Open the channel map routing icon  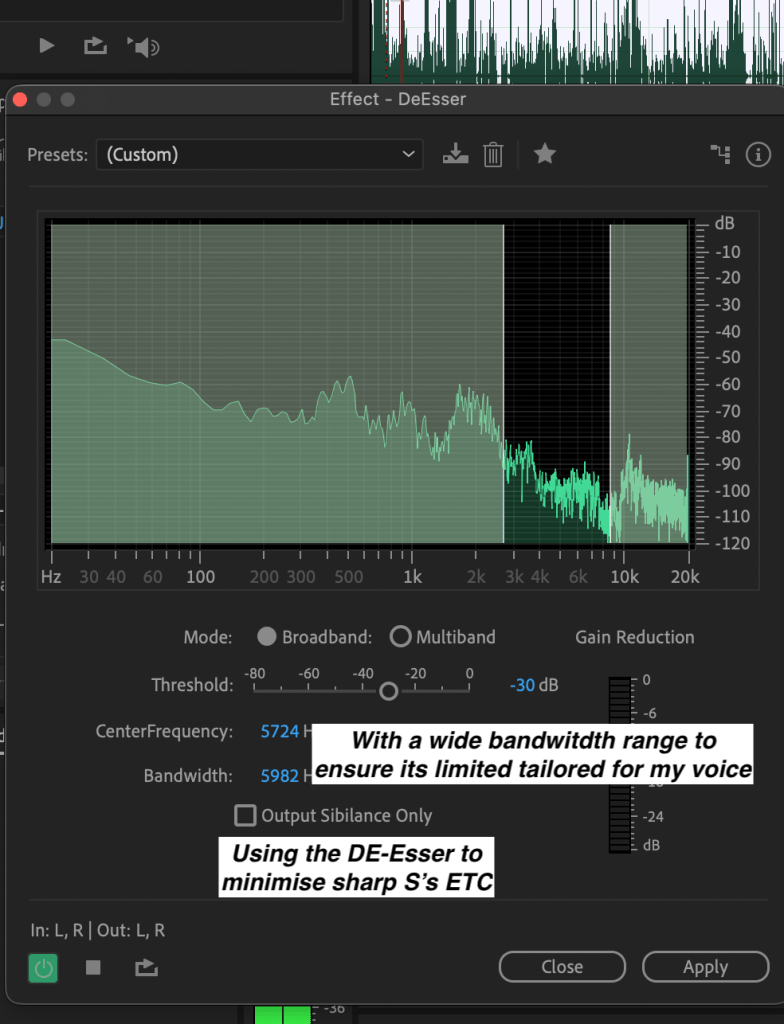[x=720, y=154]
